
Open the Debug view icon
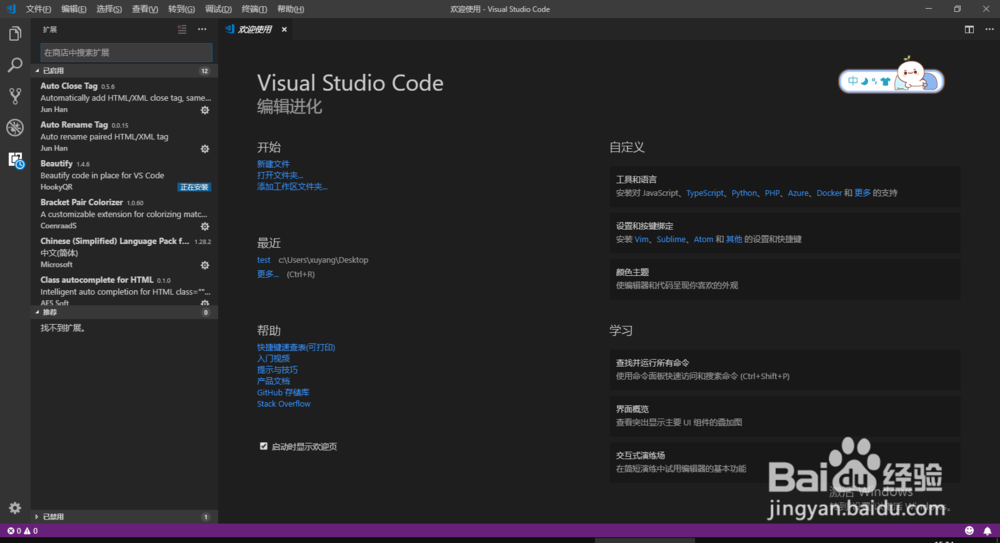(x=15, y=127)
